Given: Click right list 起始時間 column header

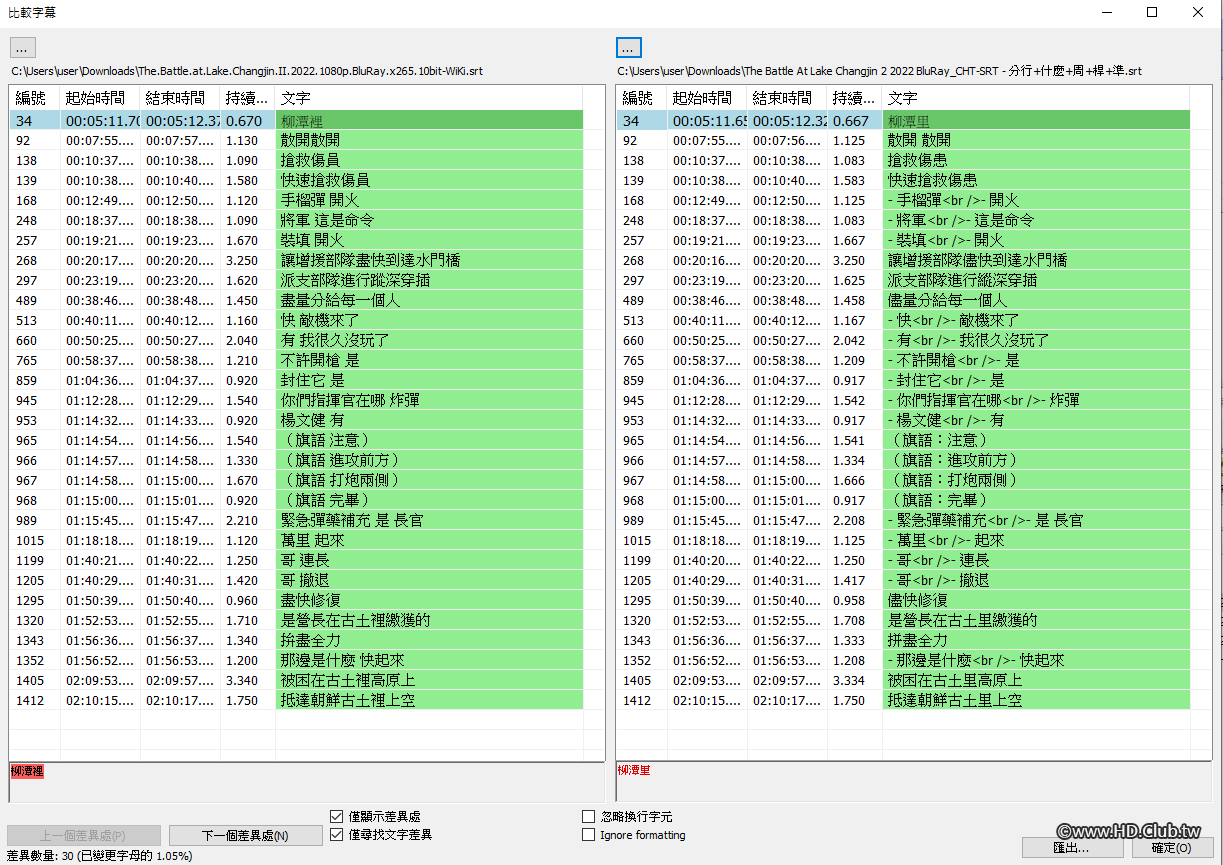Looking at the screenshot, I should point(707,98).
